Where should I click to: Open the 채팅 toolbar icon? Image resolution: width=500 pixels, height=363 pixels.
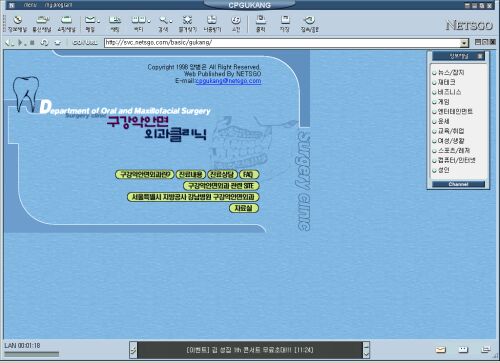[115, 23]
